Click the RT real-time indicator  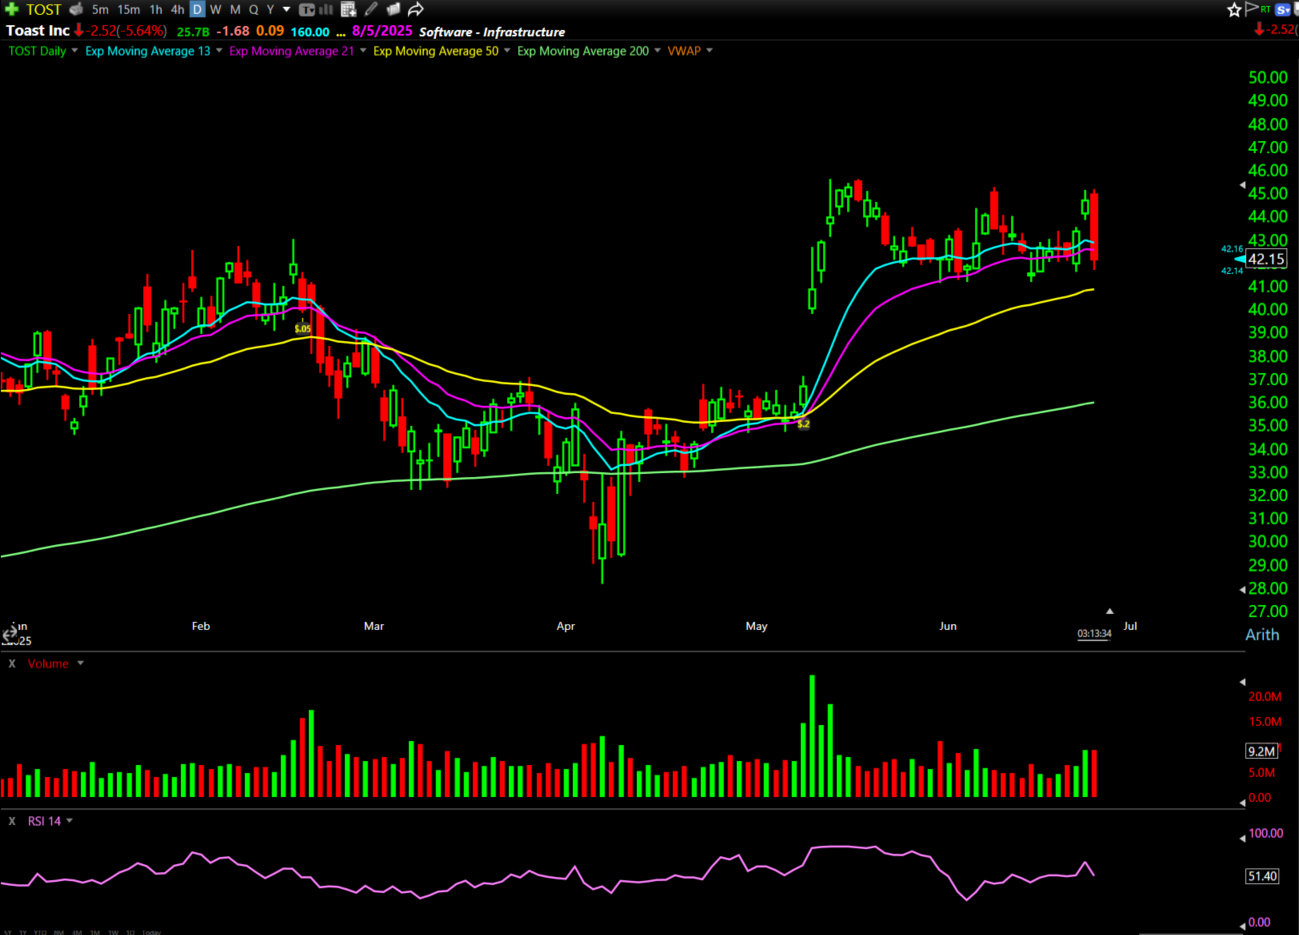[1265, 9]
